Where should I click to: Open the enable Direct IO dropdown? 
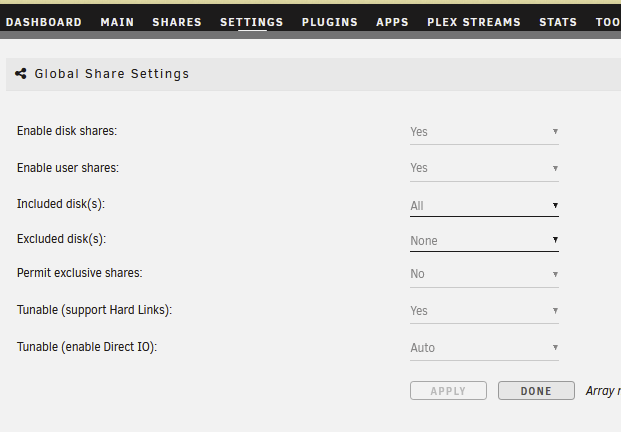pos(484,348)
